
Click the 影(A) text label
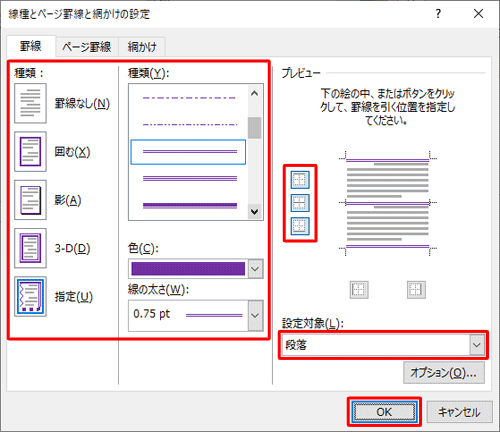point(68,200)
